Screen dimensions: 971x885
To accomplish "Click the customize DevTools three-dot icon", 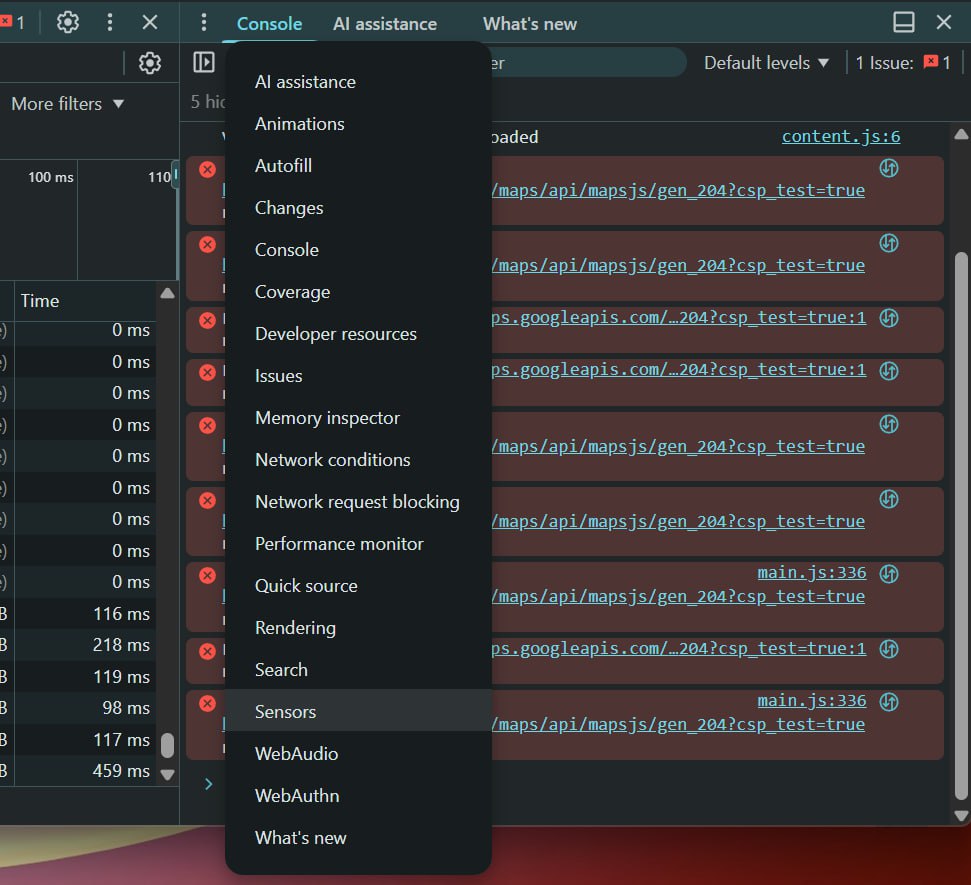I will 110,22.
